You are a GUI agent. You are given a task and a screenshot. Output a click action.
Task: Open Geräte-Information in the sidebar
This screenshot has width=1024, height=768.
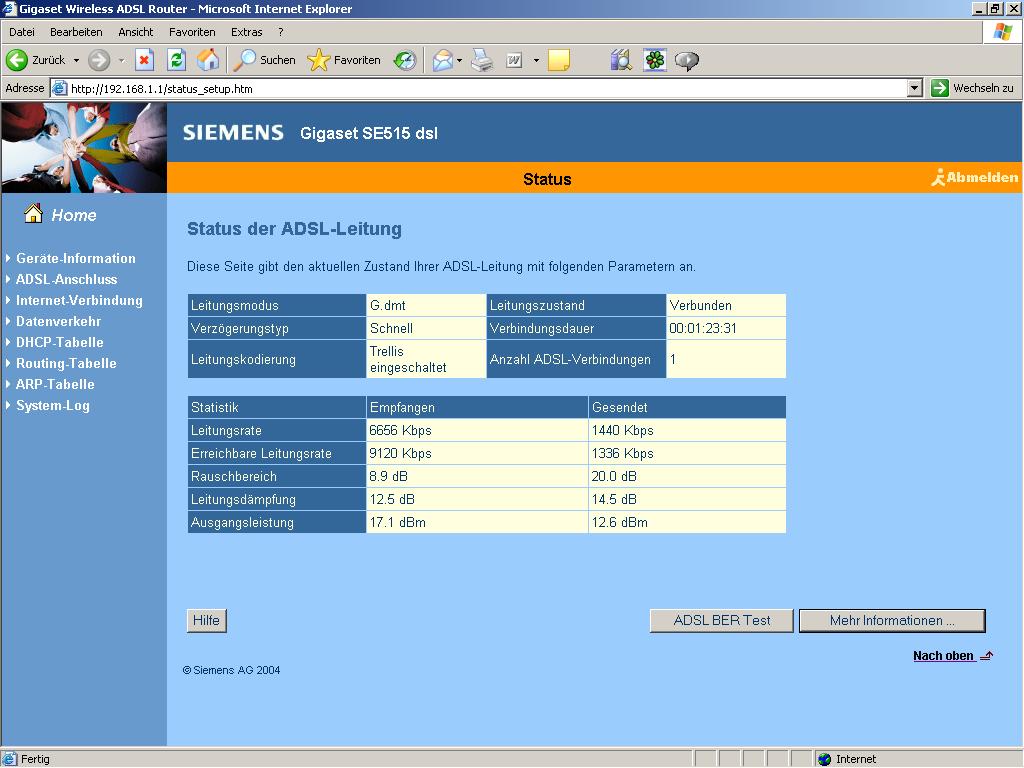pos(76,259)
